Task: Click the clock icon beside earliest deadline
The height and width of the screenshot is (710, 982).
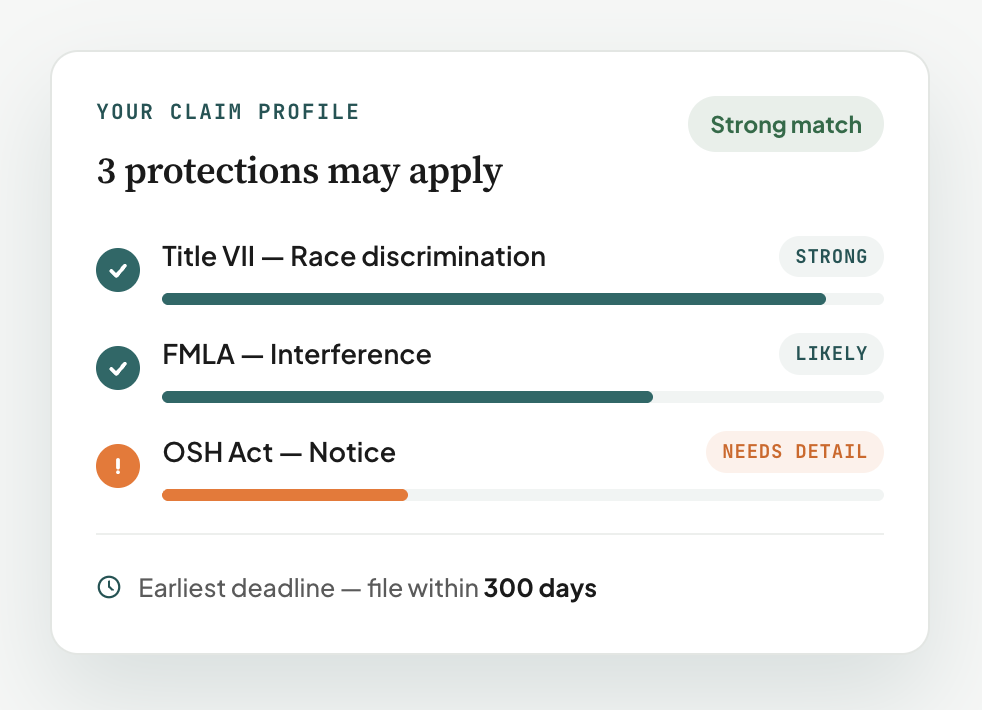Action: tap(109, 587)
